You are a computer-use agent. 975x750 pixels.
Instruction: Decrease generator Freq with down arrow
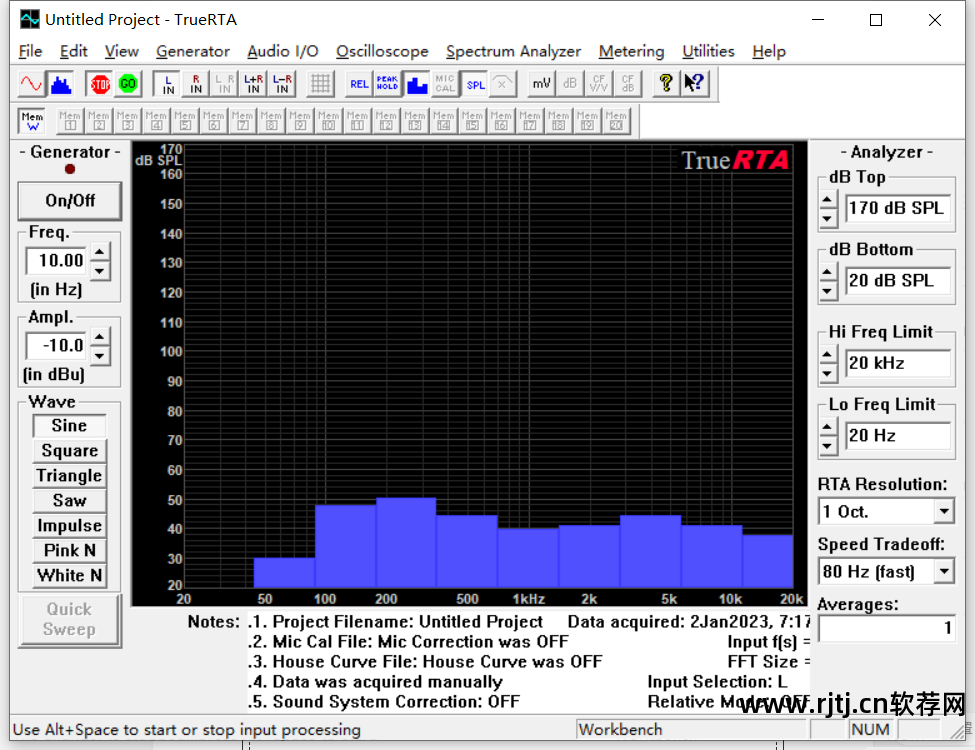[99, 271]
